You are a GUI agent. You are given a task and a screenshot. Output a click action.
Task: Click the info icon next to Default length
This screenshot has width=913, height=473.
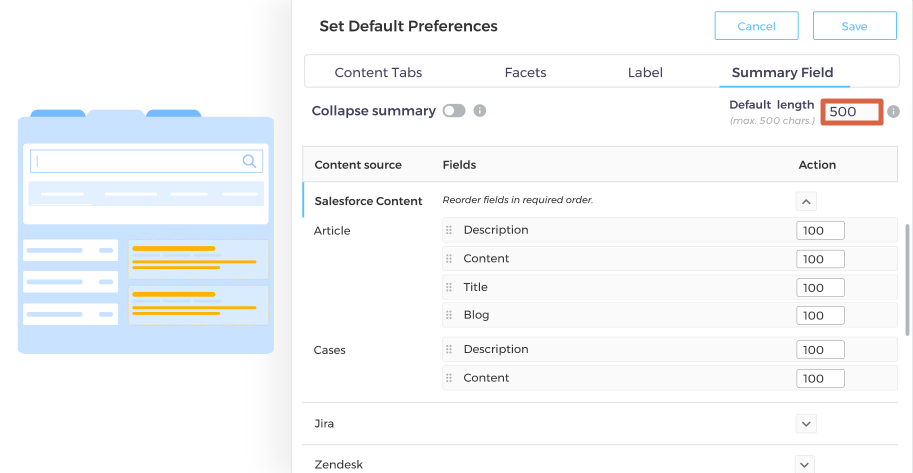(x=894, y=112)
